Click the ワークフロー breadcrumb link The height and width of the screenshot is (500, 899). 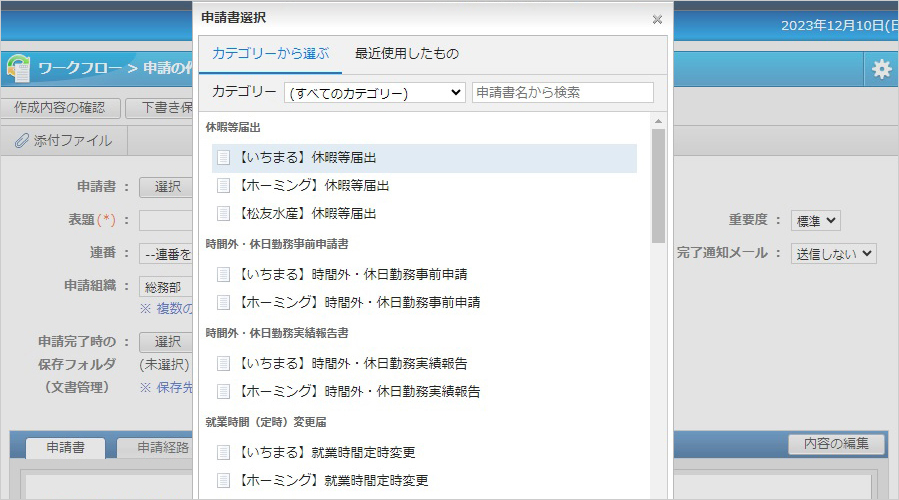point(80,68)
